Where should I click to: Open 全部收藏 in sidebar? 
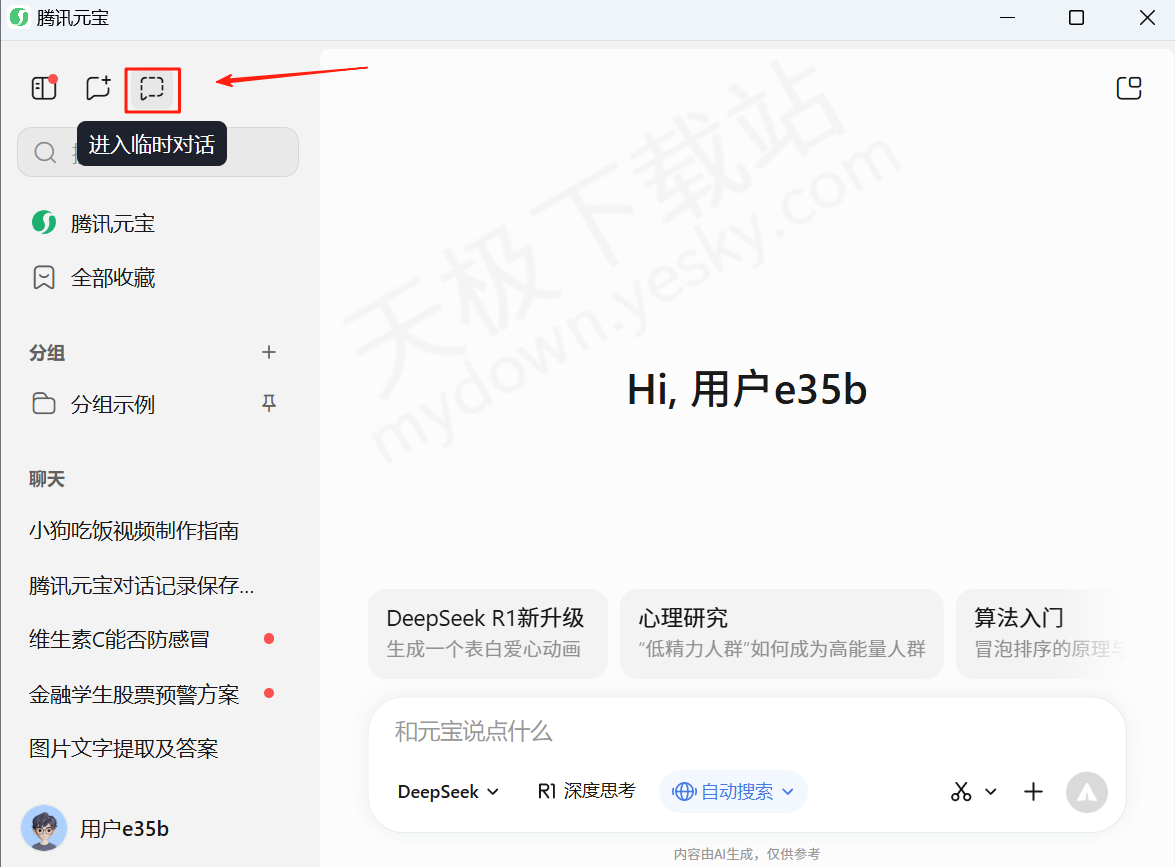click(x=112, y=278)
